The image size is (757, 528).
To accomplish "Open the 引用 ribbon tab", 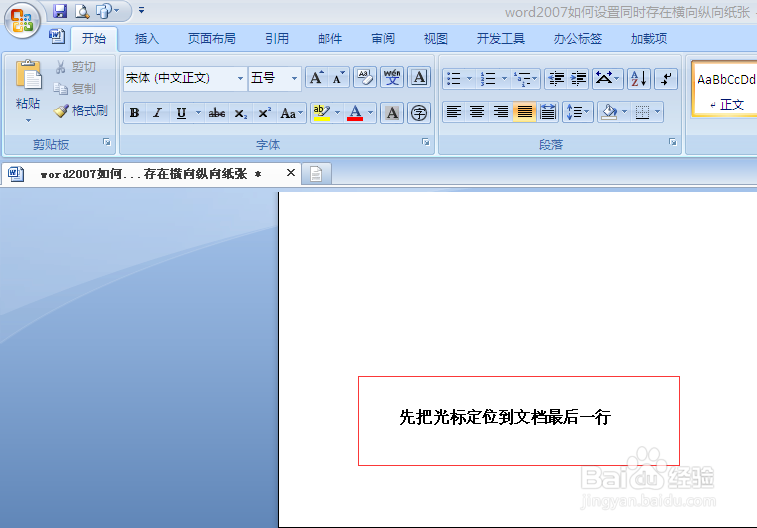I will tap(277, 39).
